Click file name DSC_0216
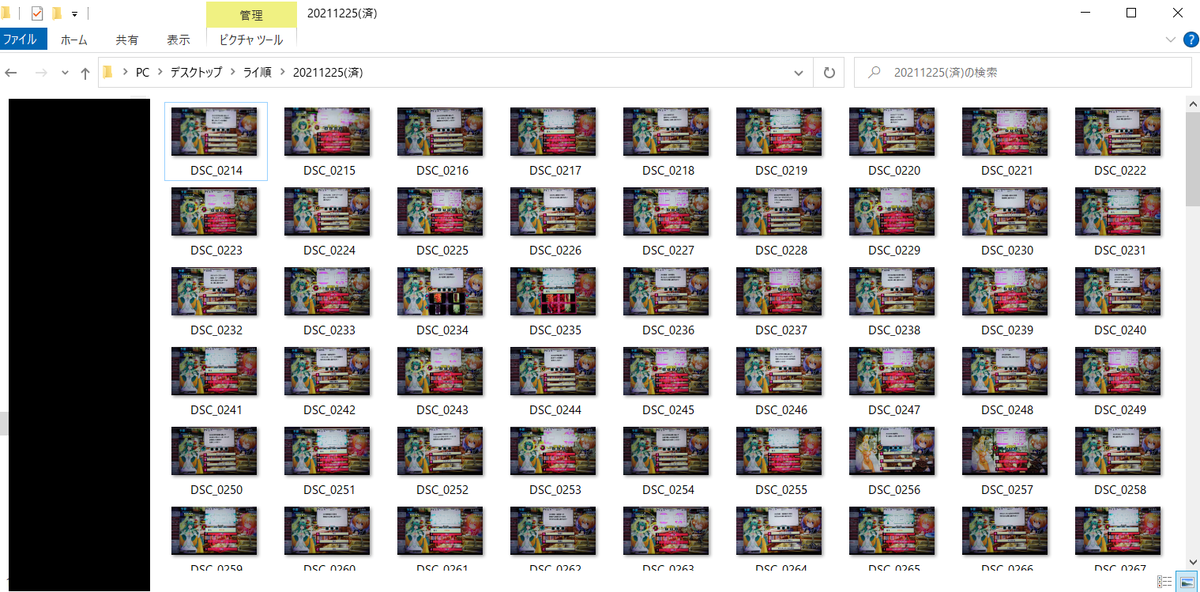 tap(442, 171)
